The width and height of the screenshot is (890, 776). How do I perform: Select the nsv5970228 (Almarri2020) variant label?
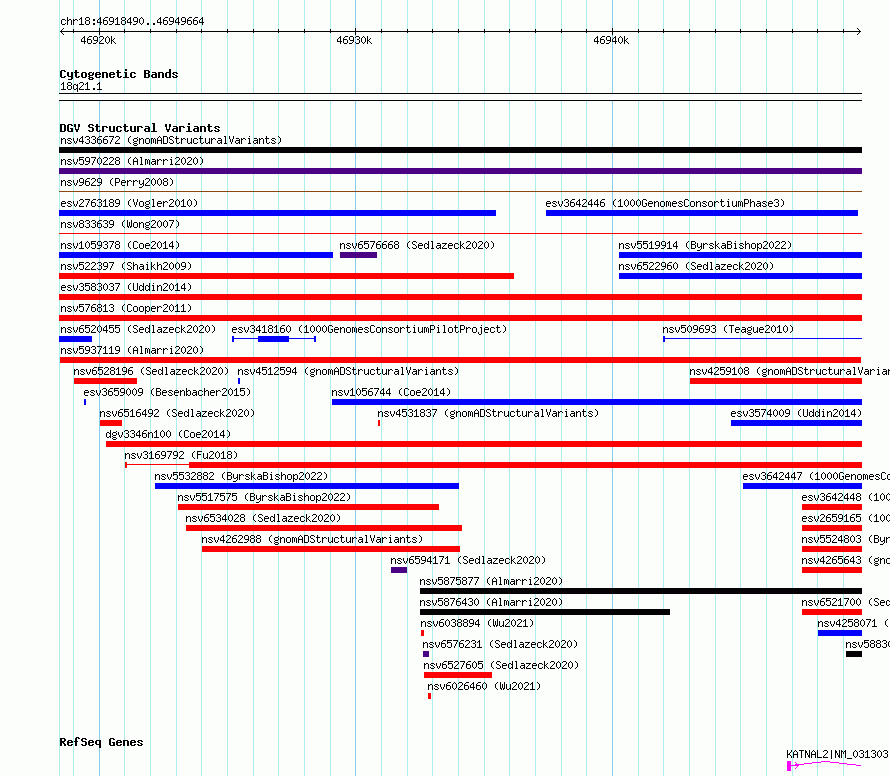pos(132,161)
